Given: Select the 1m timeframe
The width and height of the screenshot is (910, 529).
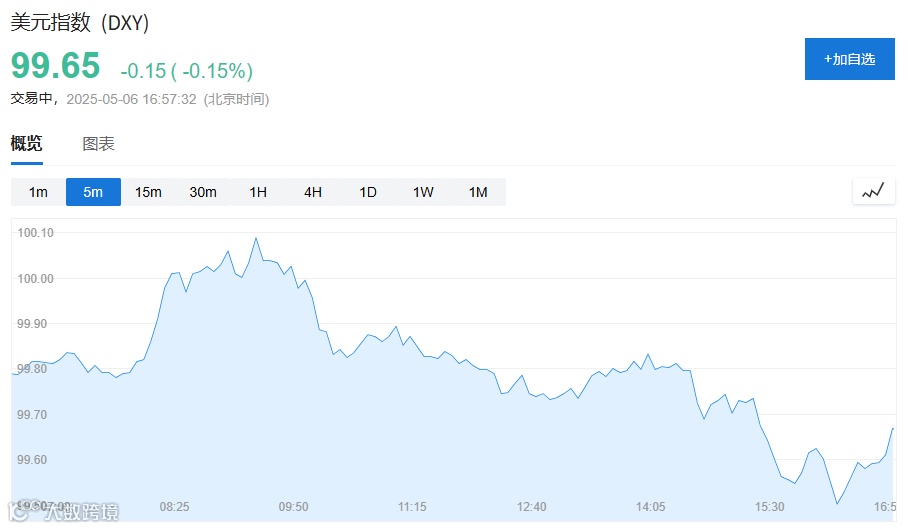Looking at the screenshot, I should click(38, 192).
